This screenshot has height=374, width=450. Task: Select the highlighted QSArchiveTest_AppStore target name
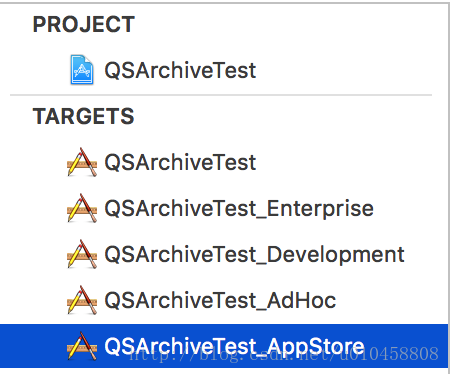234,347
